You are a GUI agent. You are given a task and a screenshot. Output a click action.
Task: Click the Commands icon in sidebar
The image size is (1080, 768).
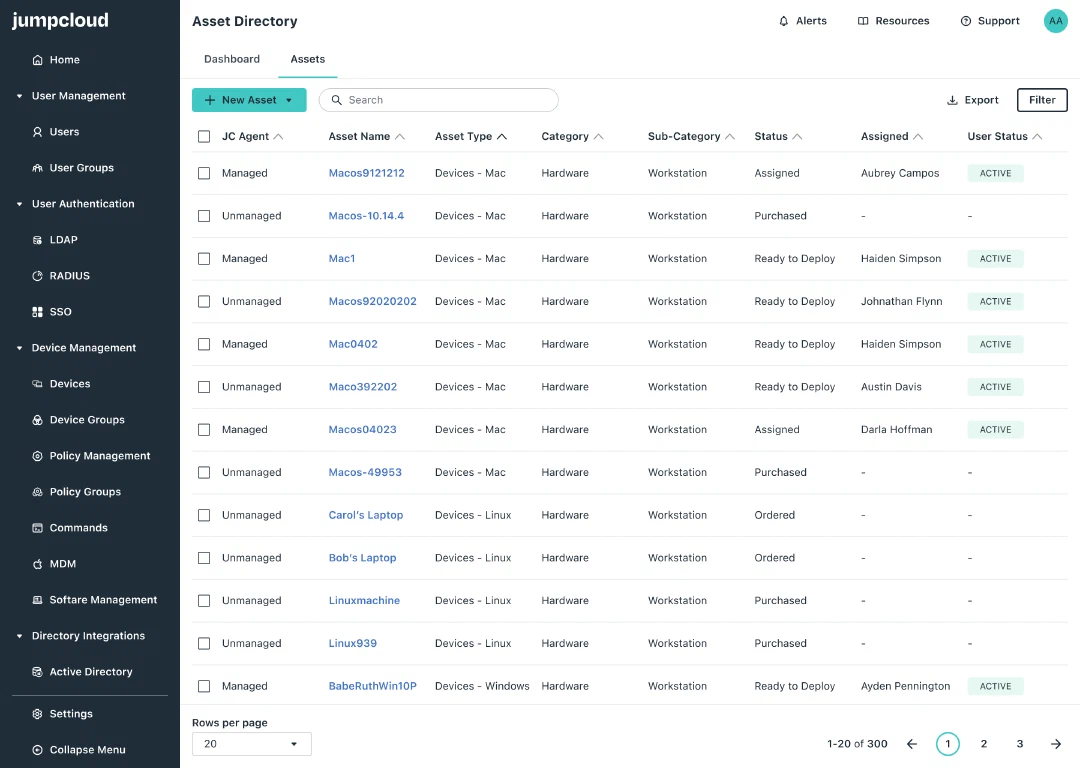37,528
